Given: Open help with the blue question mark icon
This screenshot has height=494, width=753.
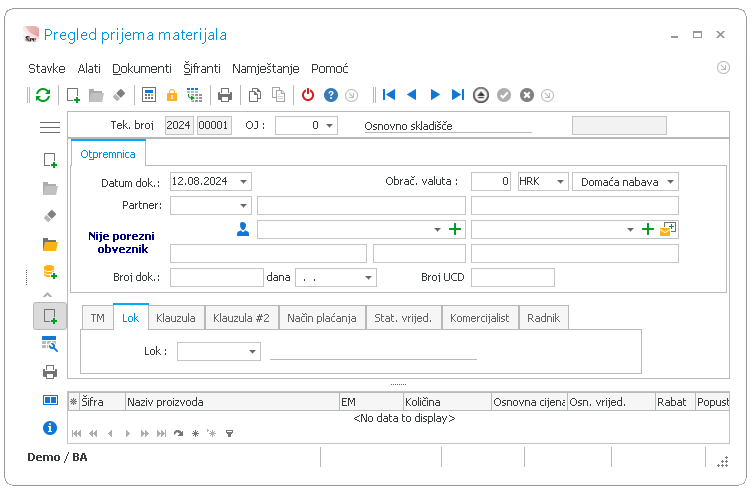Looking at the screenshot, I should (x=331, y=95).
